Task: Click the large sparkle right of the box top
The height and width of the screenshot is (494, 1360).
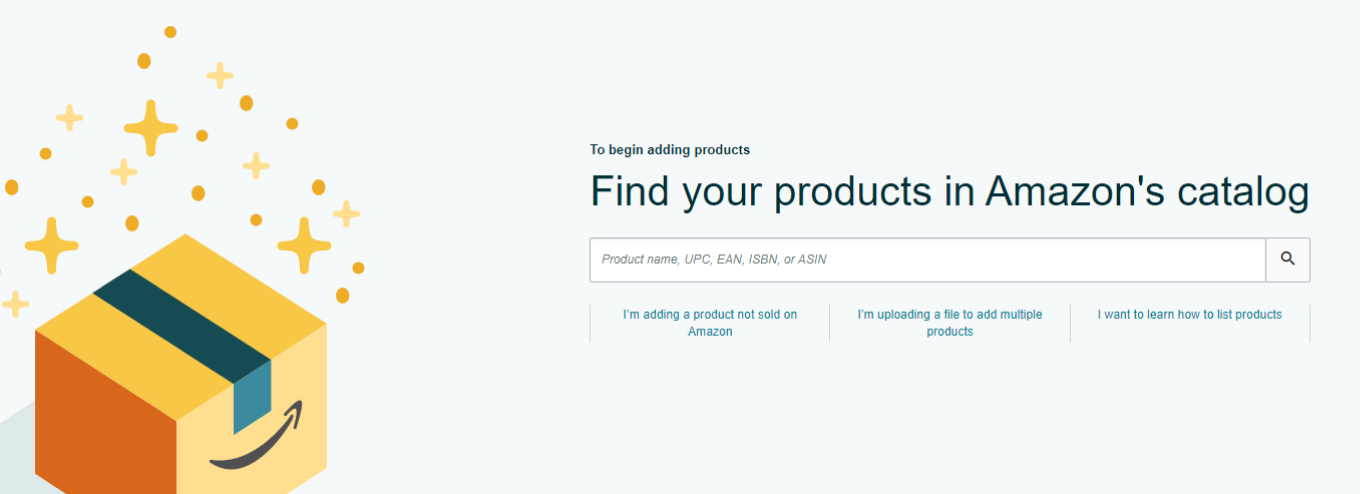Action: pos(304,245)
